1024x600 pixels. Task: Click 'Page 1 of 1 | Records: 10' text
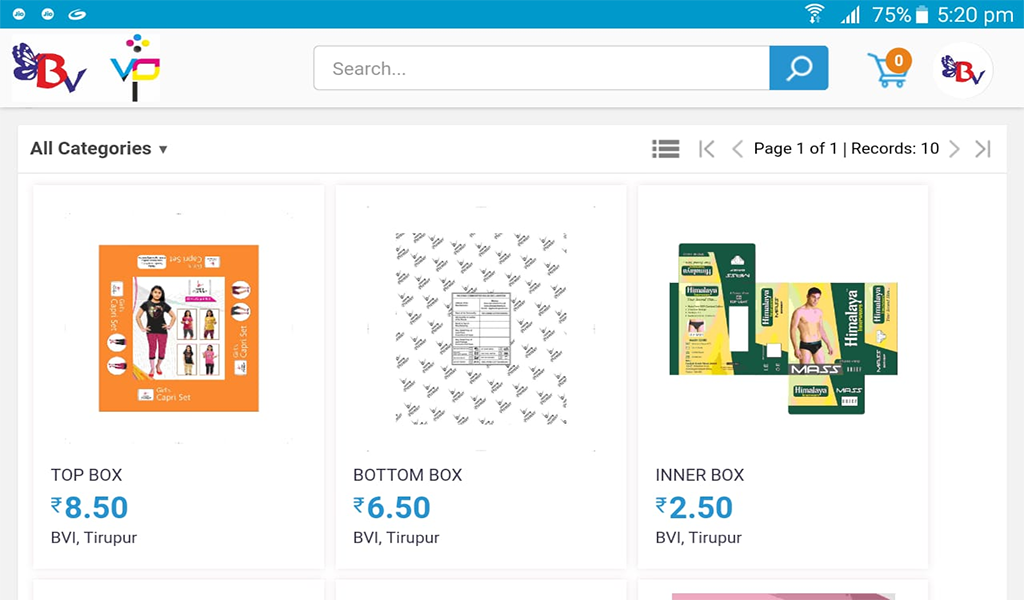[846, 149]
